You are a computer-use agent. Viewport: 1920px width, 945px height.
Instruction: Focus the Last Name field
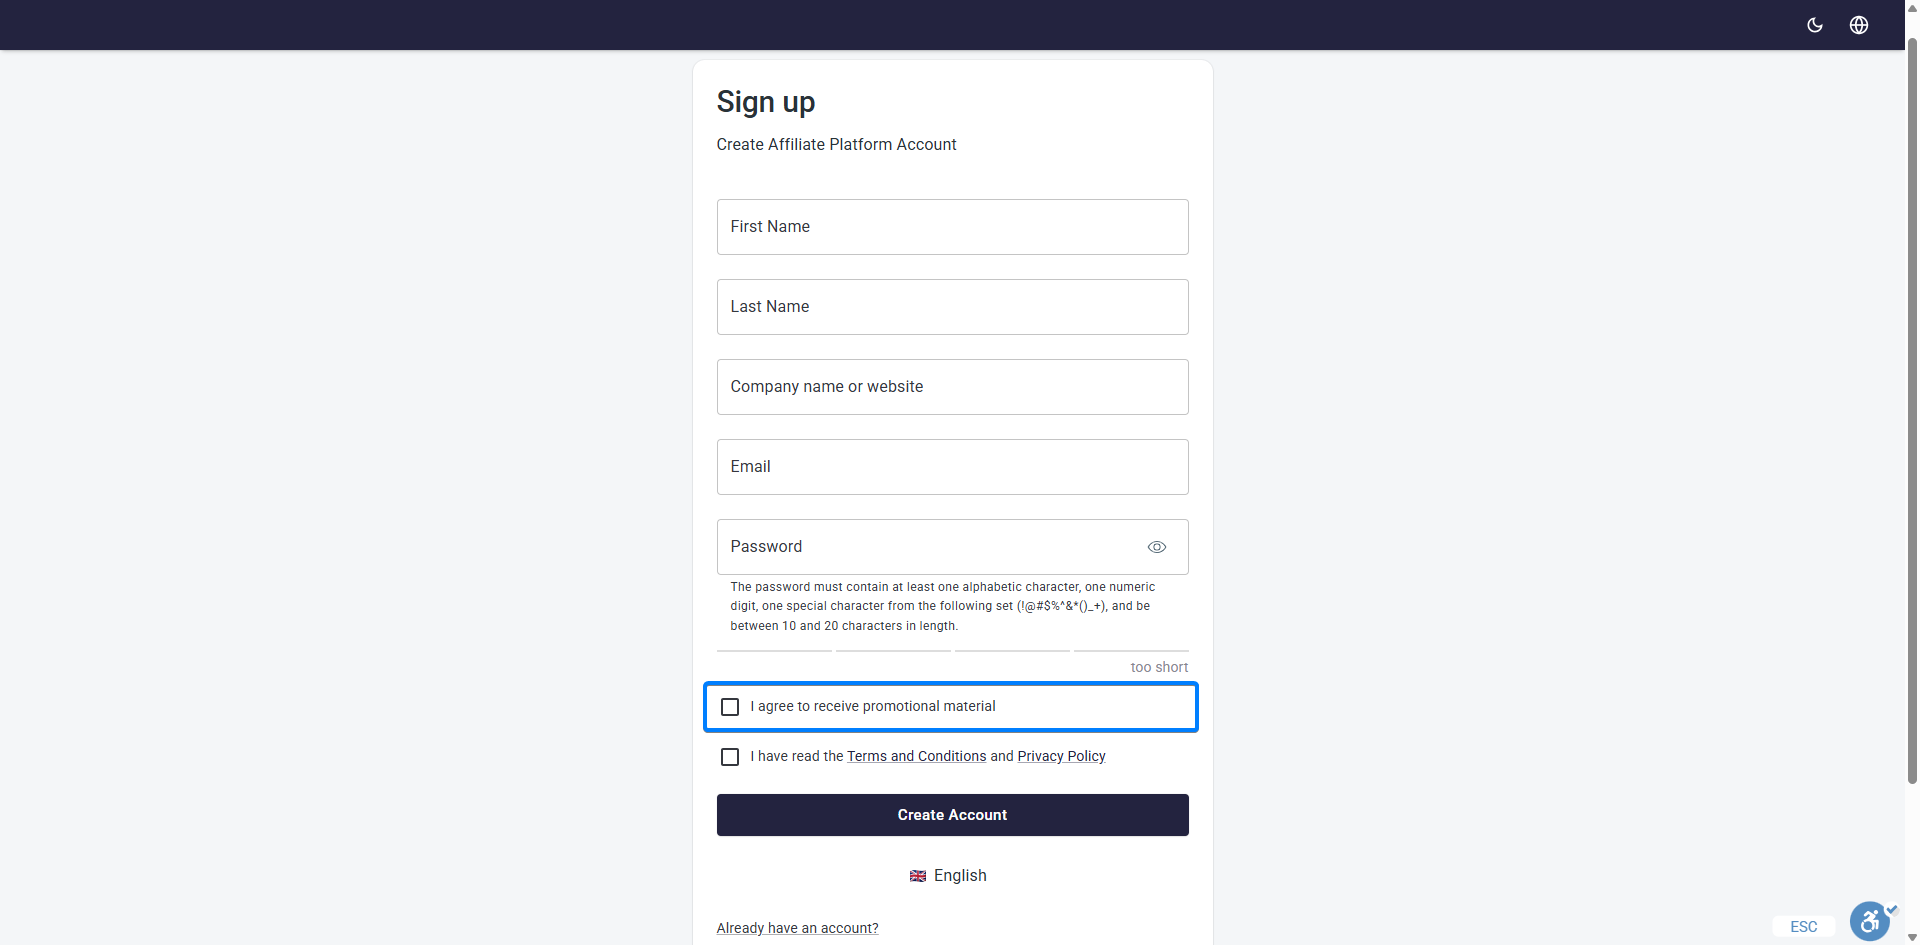(x=952, y=307)
